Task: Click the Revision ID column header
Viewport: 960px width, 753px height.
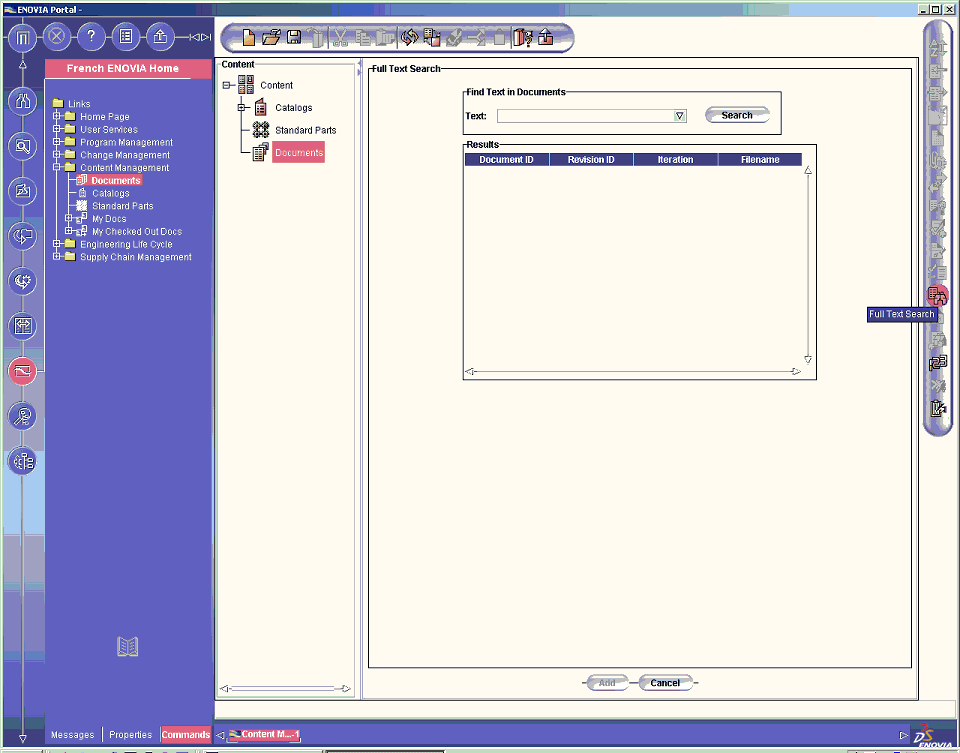Action: click(591, 160)
